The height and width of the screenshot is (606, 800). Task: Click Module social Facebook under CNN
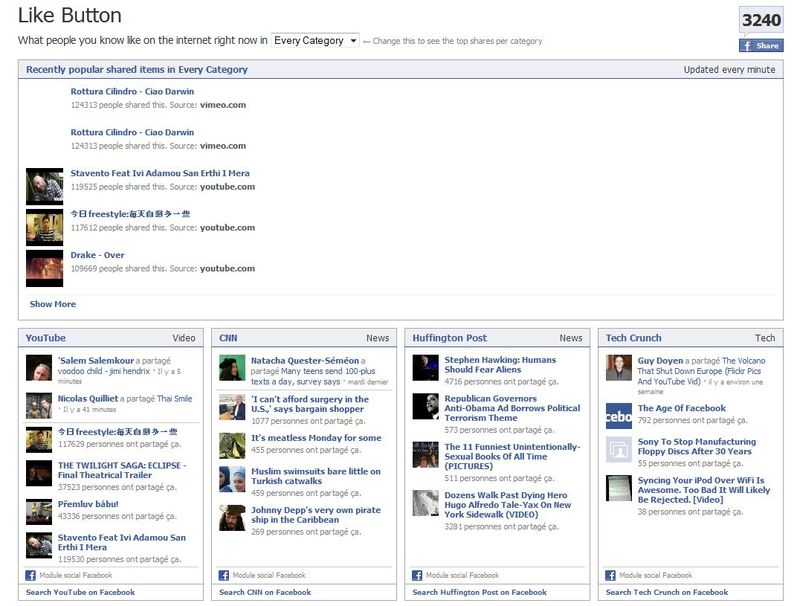coord(269,575)
